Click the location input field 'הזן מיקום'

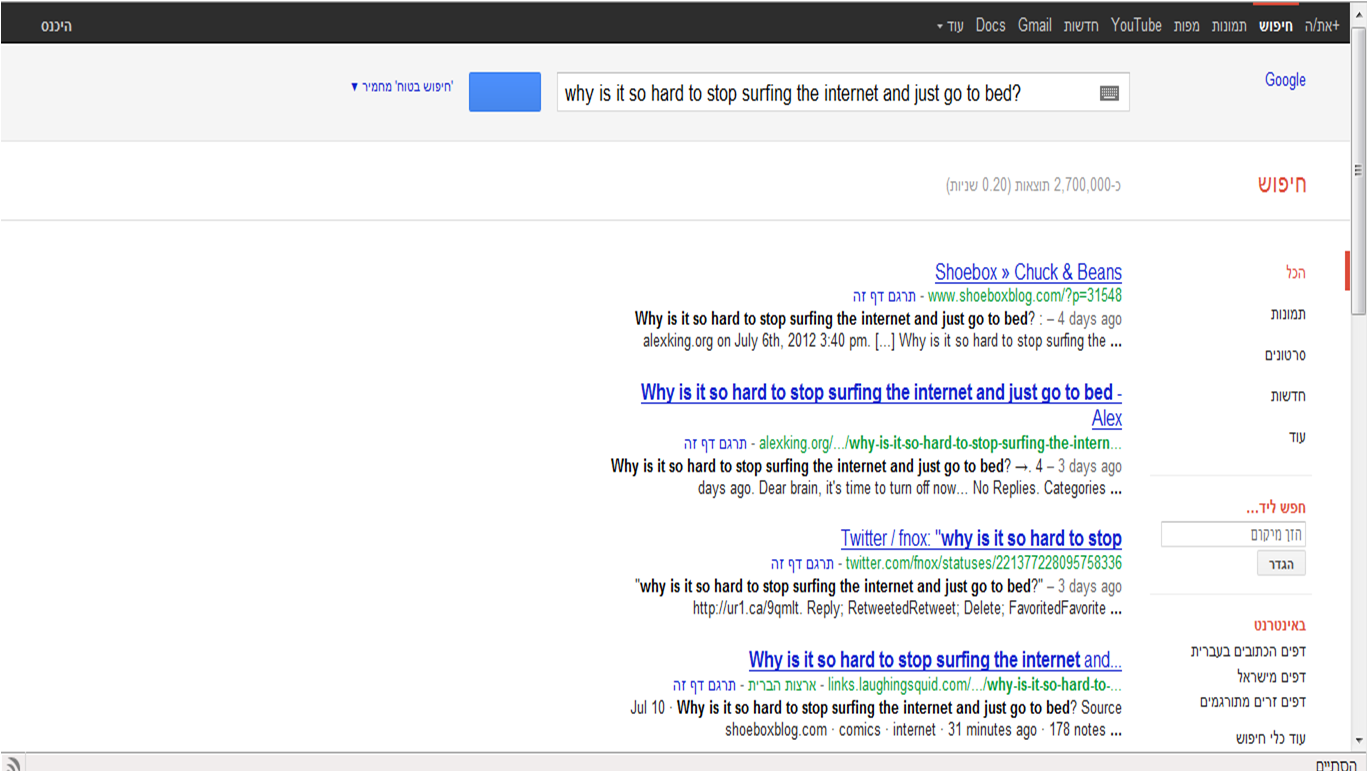point(1233,535)
